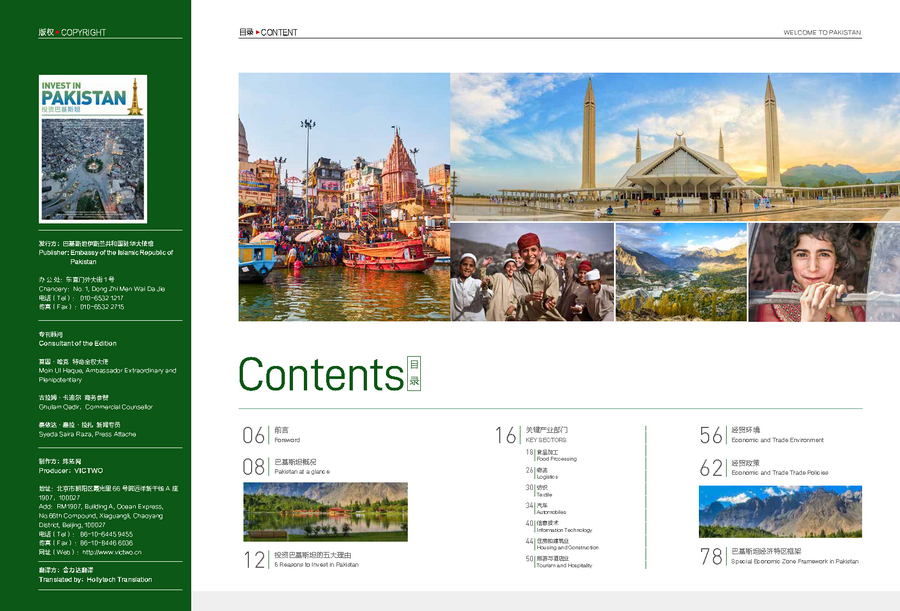Click the Faisal Mosque photo
Viewport: 900px width, 611px height.
click(x=675, y=147)
